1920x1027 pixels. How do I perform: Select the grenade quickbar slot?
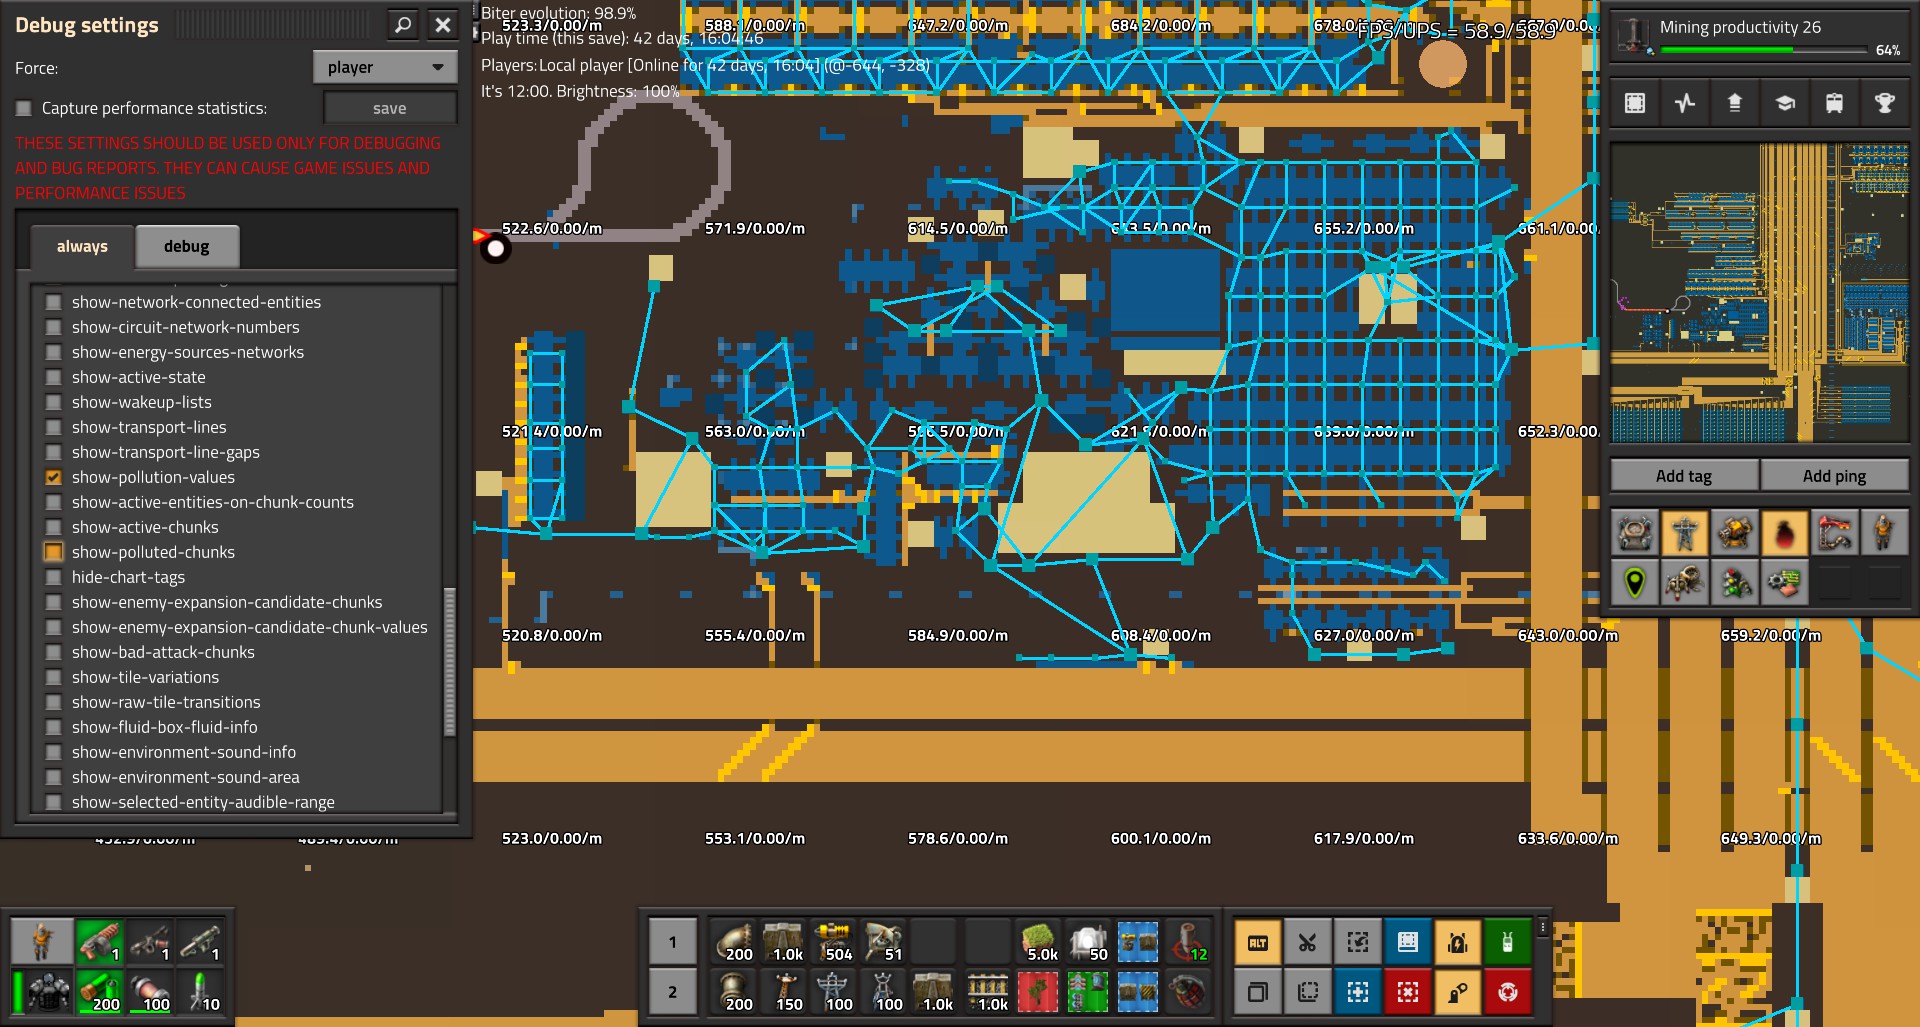(x=1188, y=992)
